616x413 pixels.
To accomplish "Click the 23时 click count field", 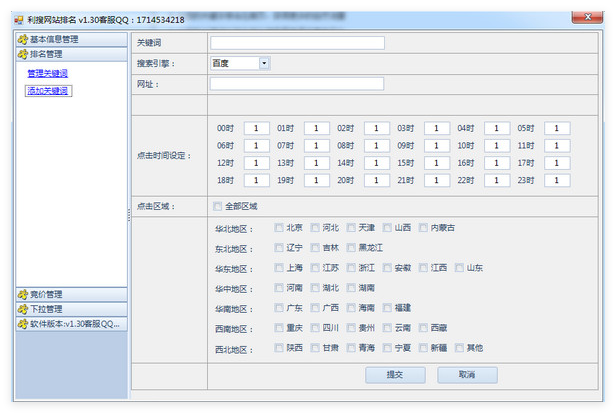I will (x=557, y=180).
